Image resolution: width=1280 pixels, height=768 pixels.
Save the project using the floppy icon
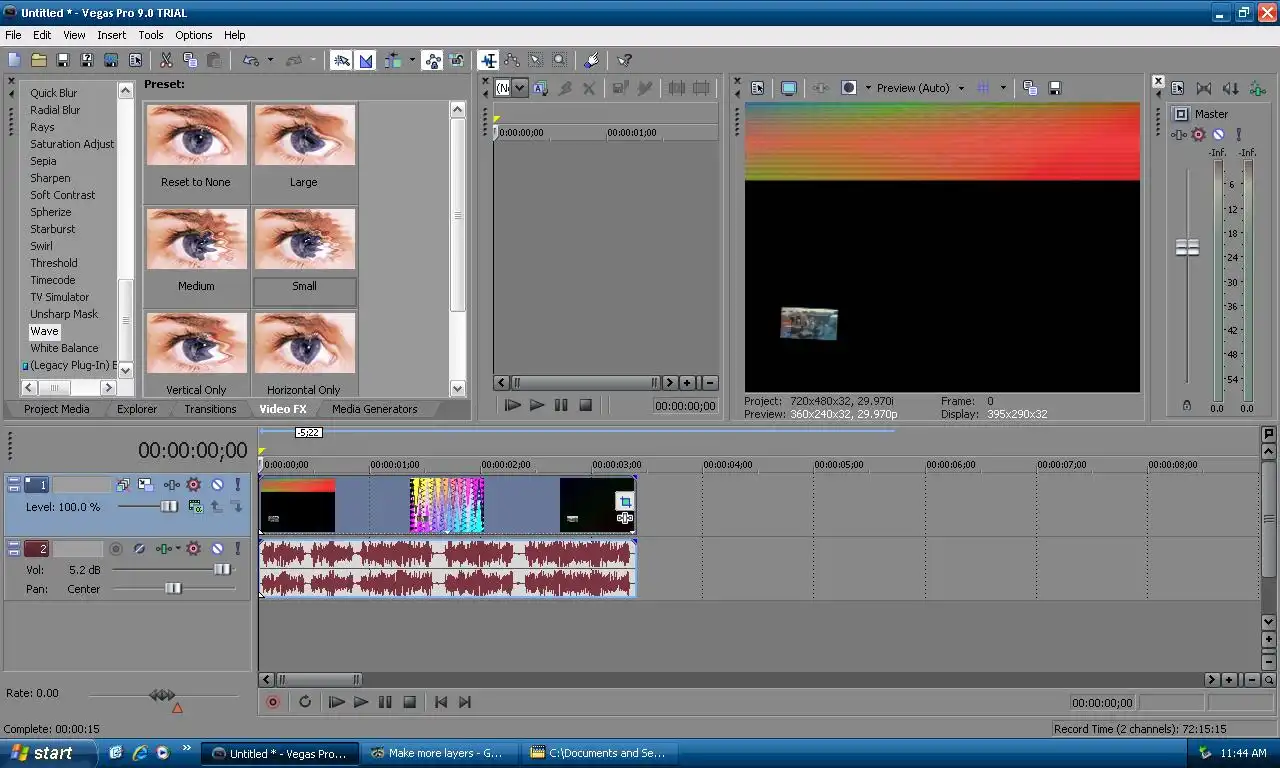click(x=63, y=61)
